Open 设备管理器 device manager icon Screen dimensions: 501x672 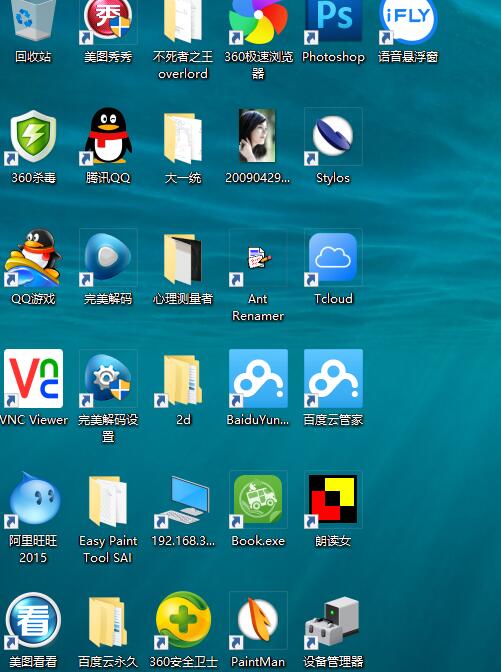pyautogui.click(x=333, y=622)
